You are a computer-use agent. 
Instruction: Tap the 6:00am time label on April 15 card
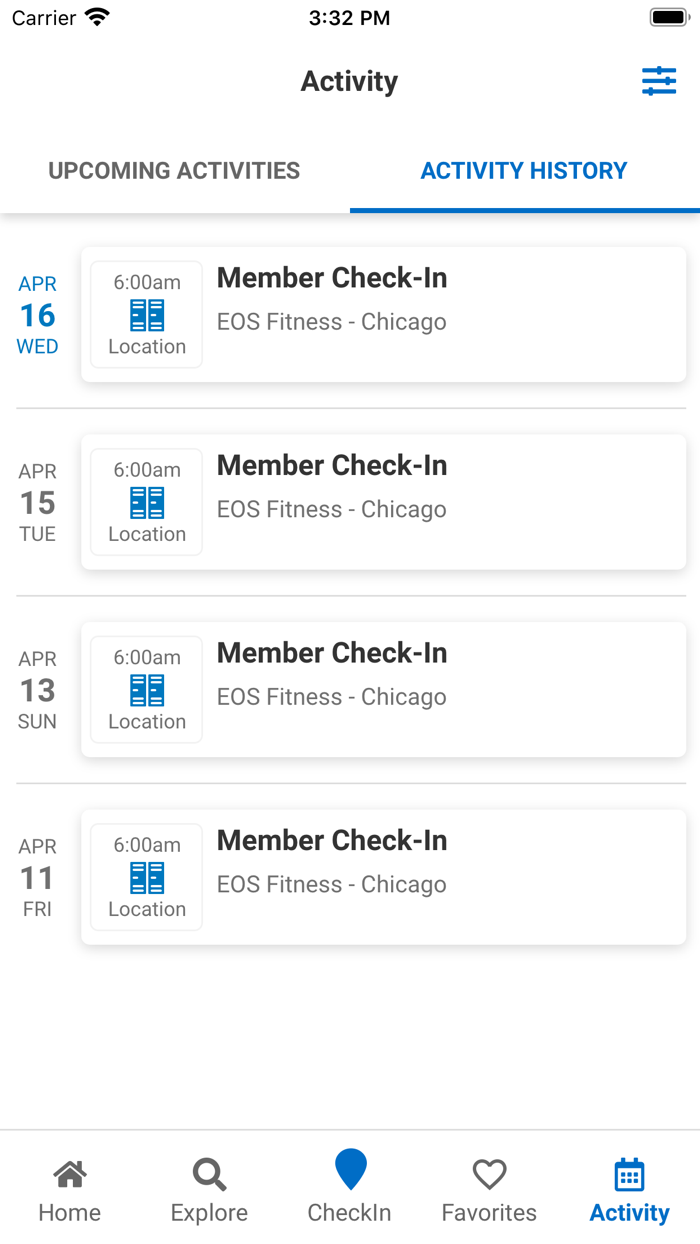pos(145,470)
